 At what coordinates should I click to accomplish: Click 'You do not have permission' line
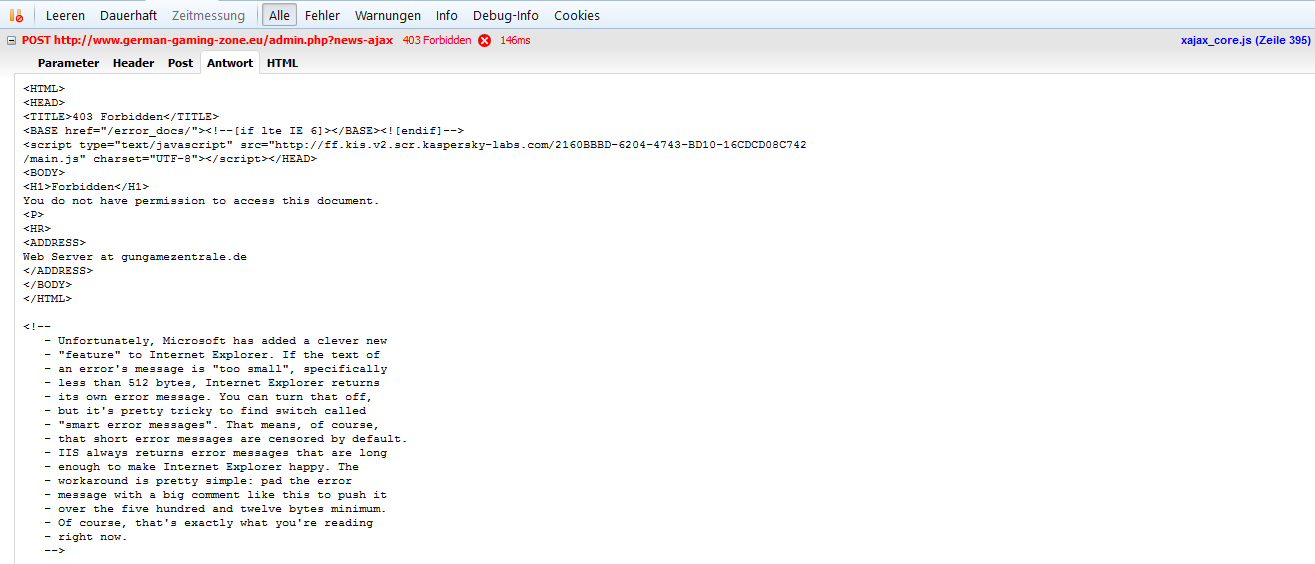click(x=202, y=201)
